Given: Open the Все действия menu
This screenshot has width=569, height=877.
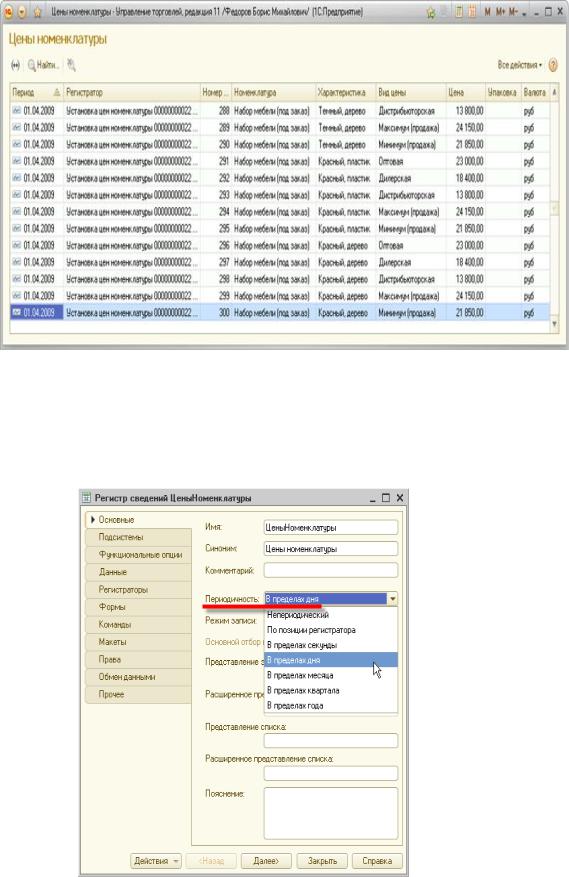Looking at the screenshot, I should pos(520,65).
